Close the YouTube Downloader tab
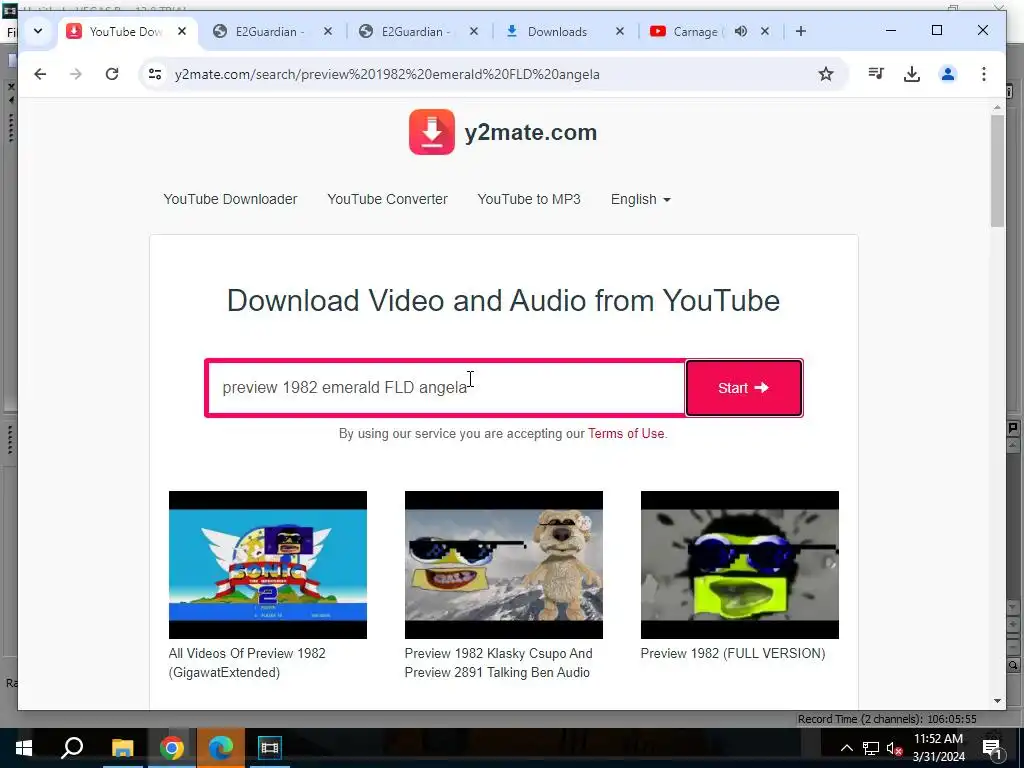This screenshot has height=768, width=1024. point(182,31)
